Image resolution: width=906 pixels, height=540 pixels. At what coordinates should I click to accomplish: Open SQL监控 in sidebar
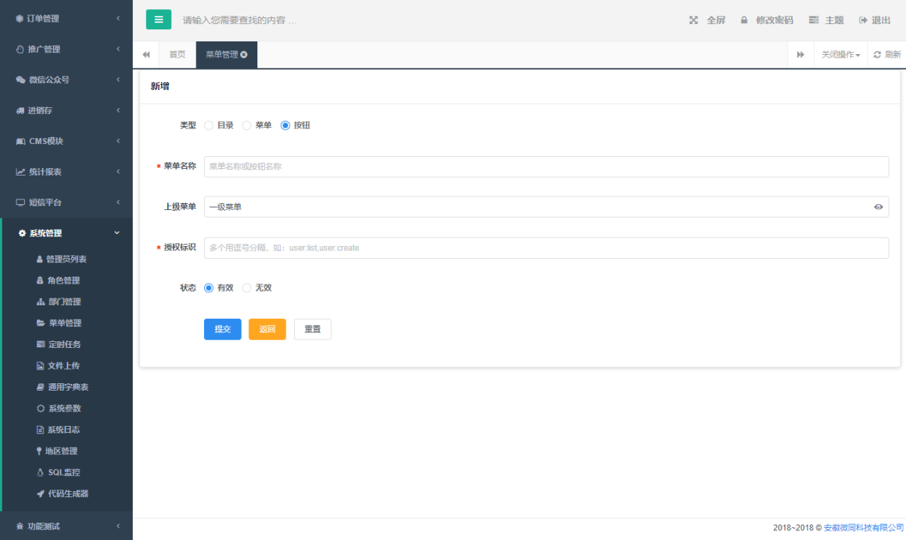[64, 472]
